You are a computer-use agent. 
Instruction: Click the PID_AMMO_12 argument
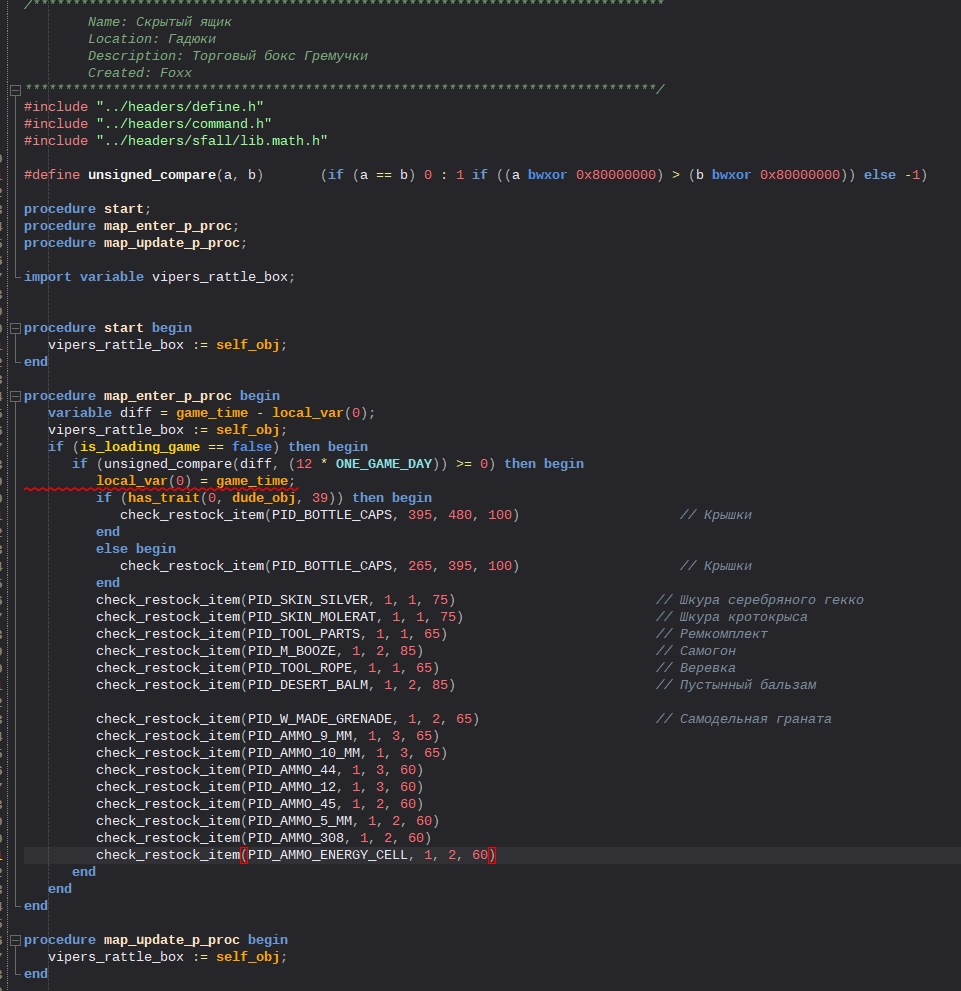coord(292,789)
